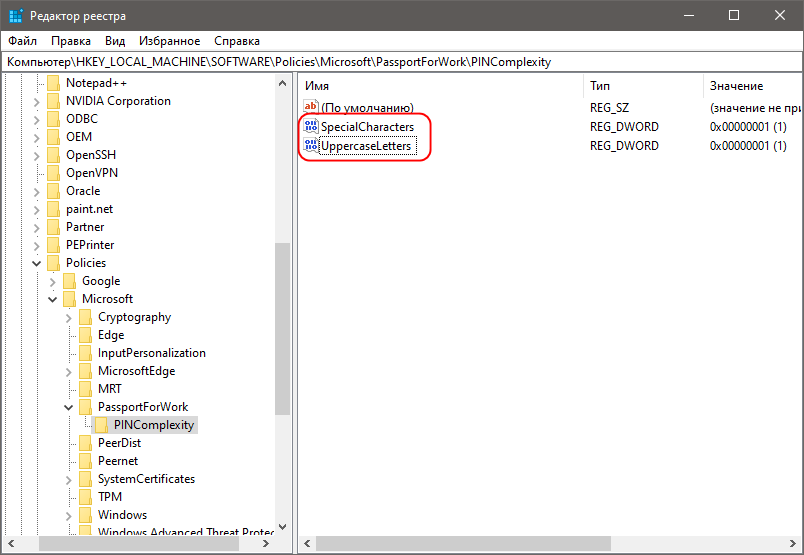Viewport: 804px width, 555px height.
Task: Click the MicrosoftEdge folder icon
Action: [x=86, y=371]
